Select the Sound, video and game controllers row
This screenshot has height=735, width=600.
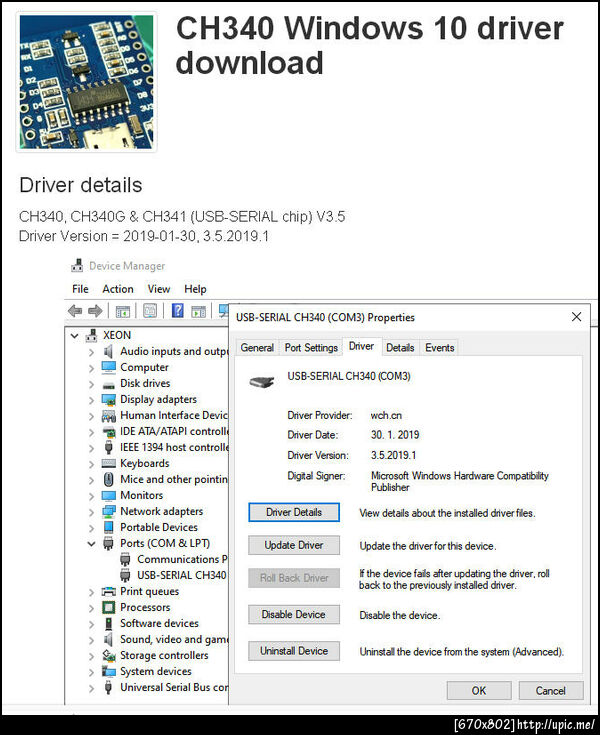(x=174, y=640)
